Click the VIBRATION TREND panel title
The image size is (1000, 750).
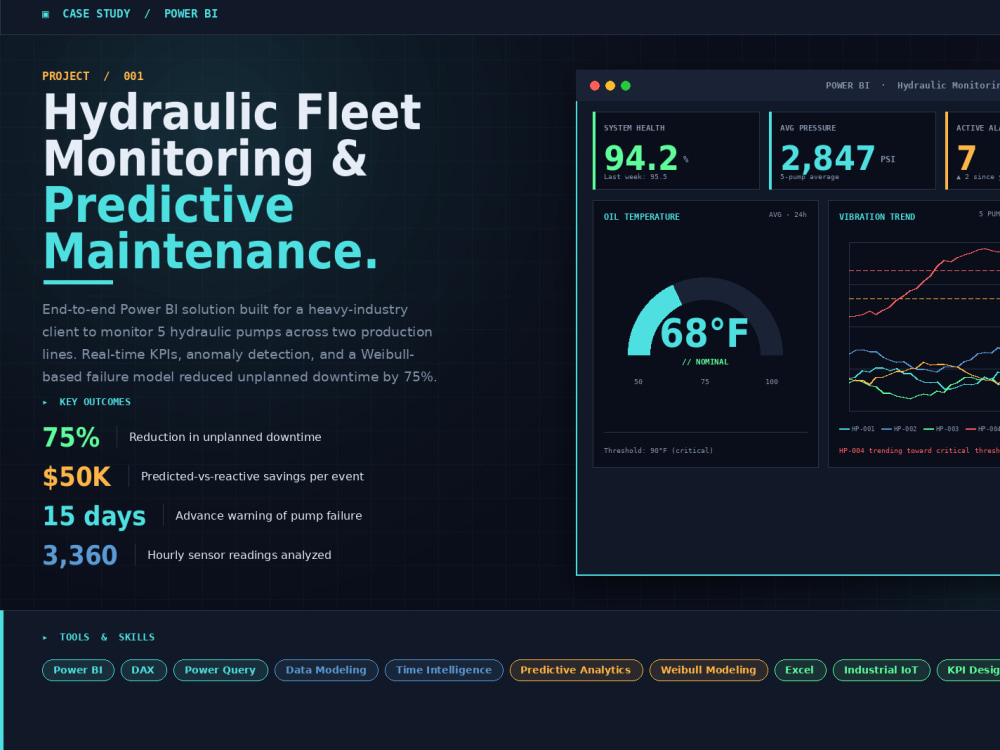[x=877, y=217]
